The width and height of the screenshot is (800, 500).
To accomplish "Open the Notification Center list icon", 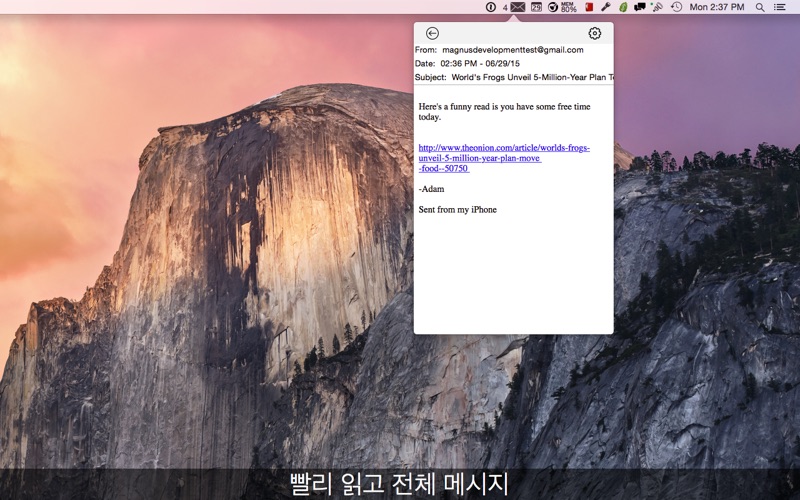I will 779,7.
